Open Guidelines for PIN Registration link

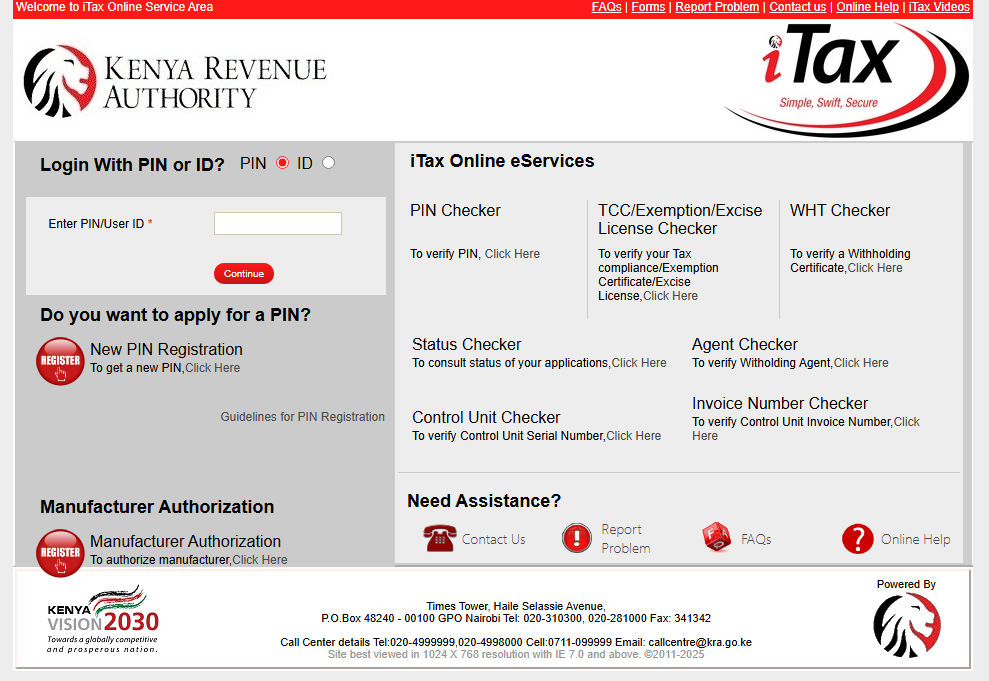302,417
